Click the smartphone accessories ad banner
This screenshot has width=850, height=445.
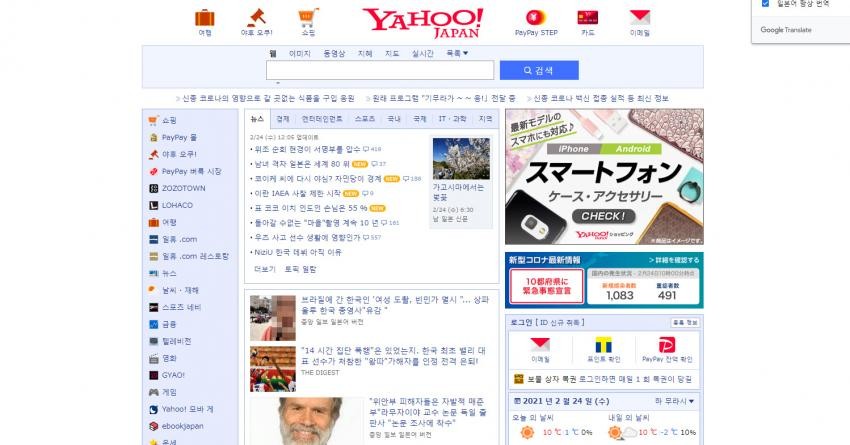coord(604,177)
